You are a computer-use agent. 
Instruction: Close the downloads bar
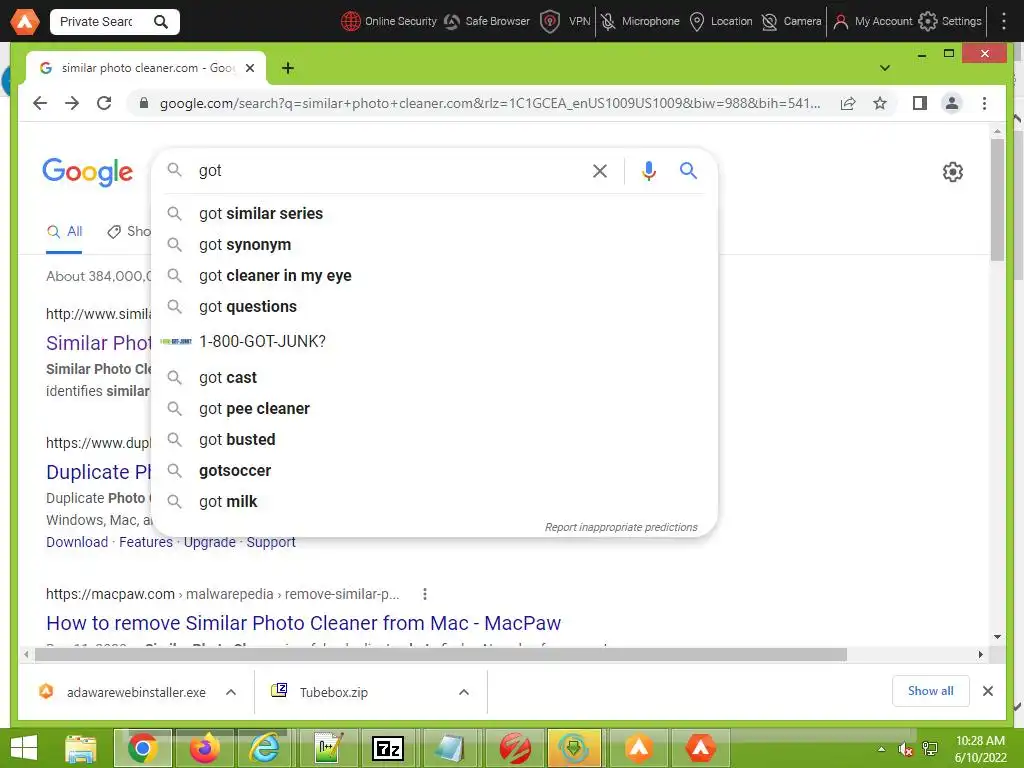coord(987,691)
